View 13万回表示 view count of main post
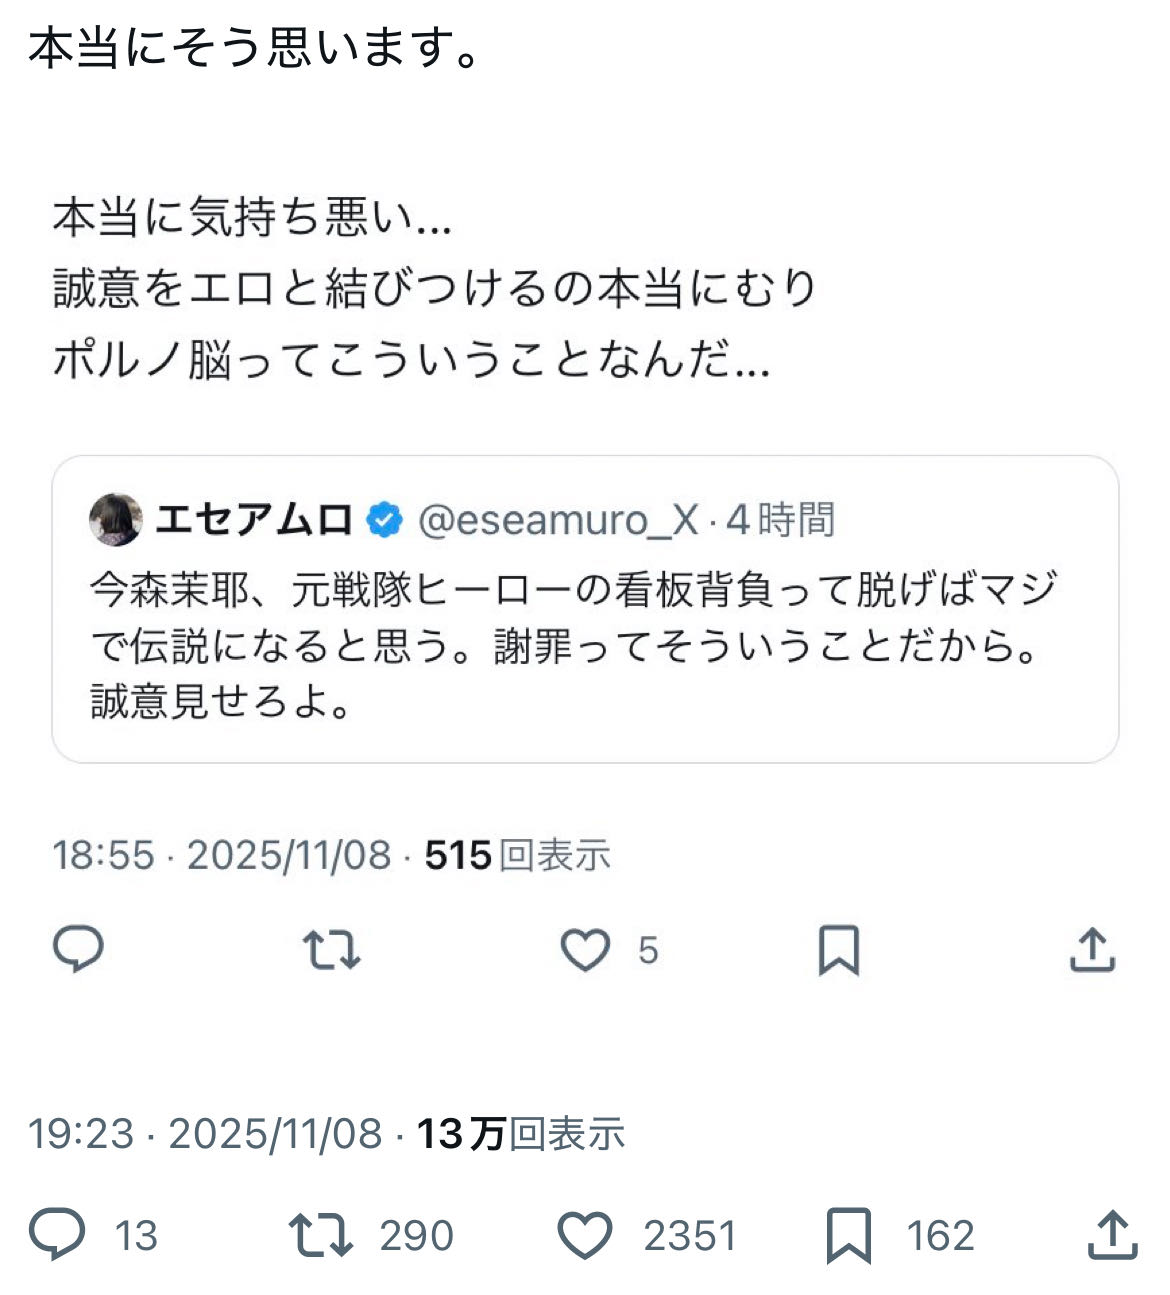1170x1295 pixels. pos(521,1134)
